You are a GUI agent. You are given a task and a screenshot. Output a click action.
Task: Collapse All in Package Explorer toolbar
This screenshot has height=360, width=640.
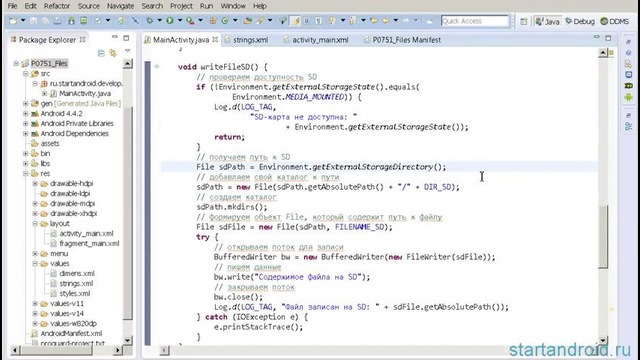pyautogui.click(x=101, y=53)
